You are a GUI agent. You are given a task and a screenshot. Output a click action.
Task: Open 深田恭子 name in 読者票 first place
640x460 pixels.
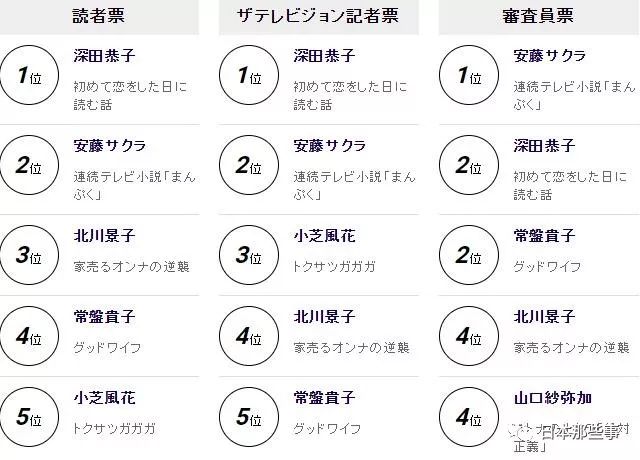point(104,56)
